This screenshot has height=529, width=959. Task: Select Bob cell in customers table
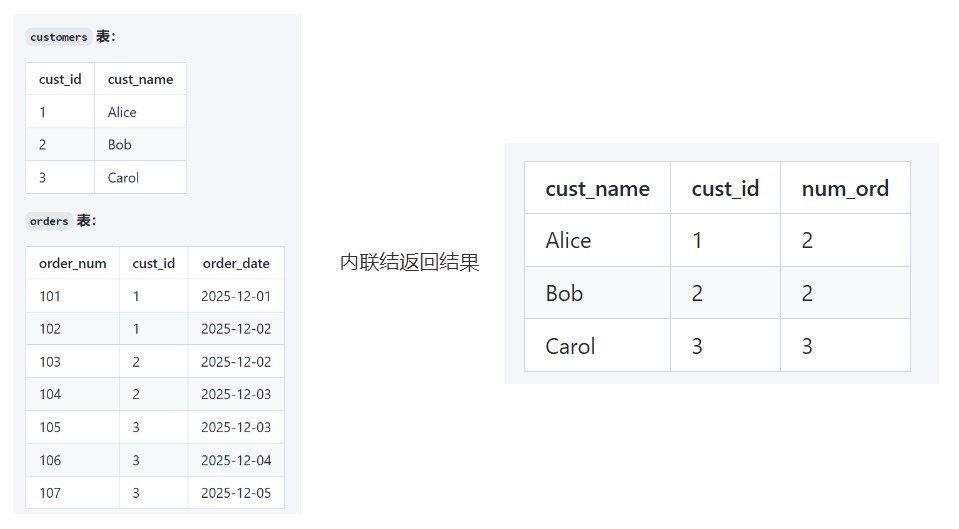click(x=120, y=144)
